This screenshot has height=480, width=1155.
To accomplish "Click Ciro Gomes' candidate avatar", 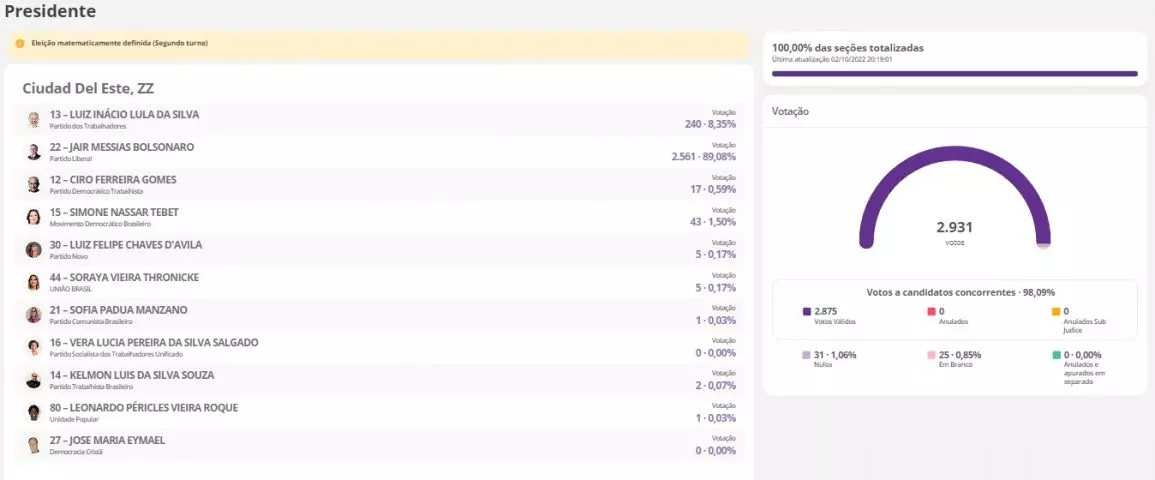I will [x=34, y=185].
